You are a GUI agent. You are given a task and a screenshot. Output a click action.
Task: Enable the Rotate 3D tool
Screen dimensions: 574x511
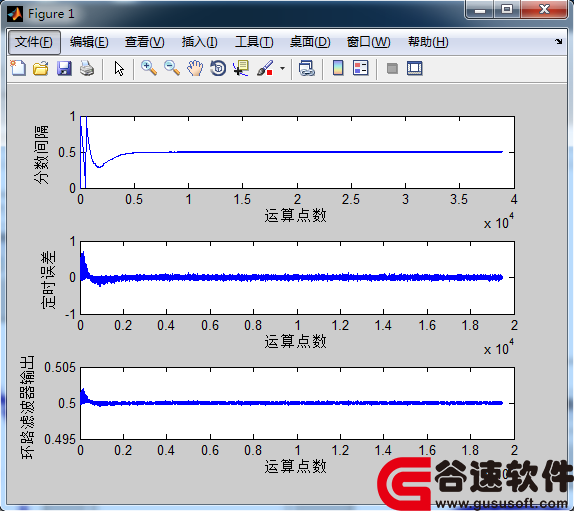(218, 68)
